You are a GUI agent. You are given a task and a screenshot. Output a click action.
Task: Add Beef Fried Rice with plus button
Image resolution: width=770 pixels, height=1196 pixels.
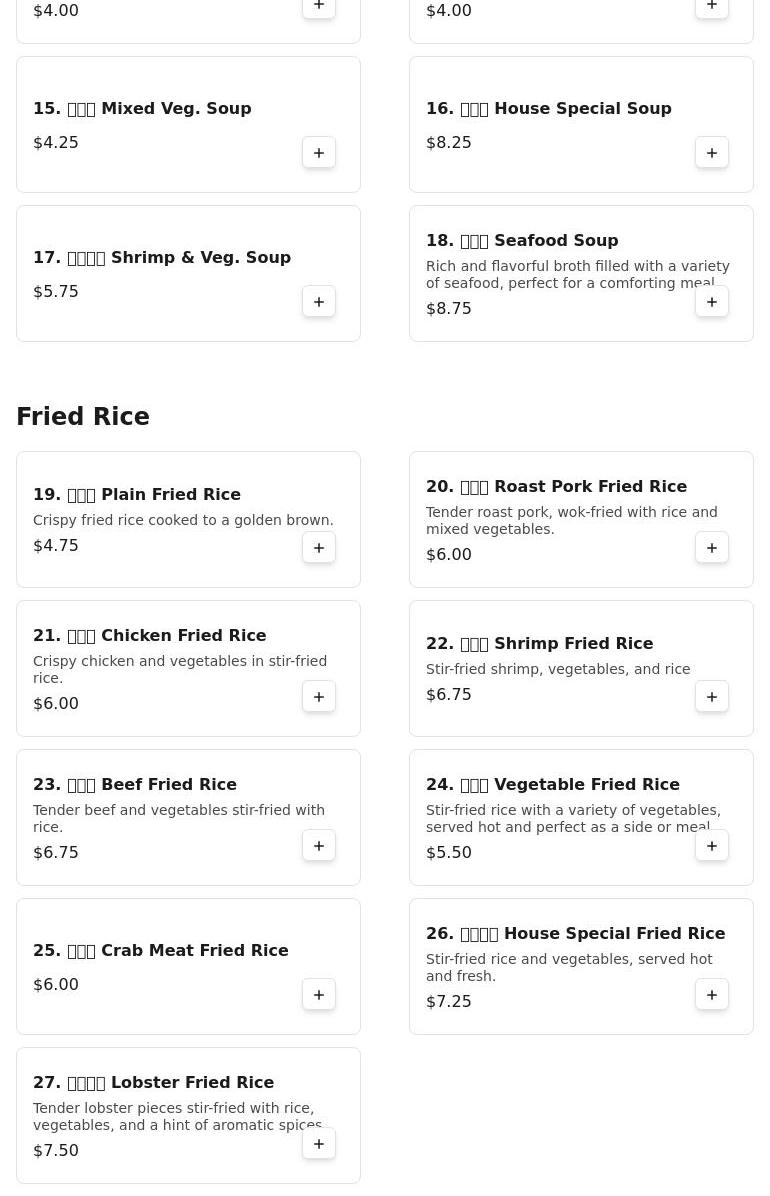tap(319, 846)
